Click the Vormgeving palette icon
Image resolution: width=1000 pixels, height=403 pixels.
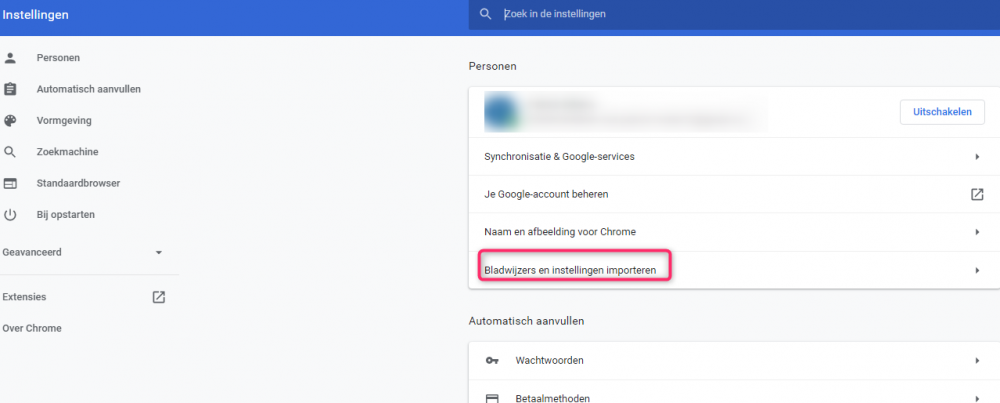coord(11,120)
